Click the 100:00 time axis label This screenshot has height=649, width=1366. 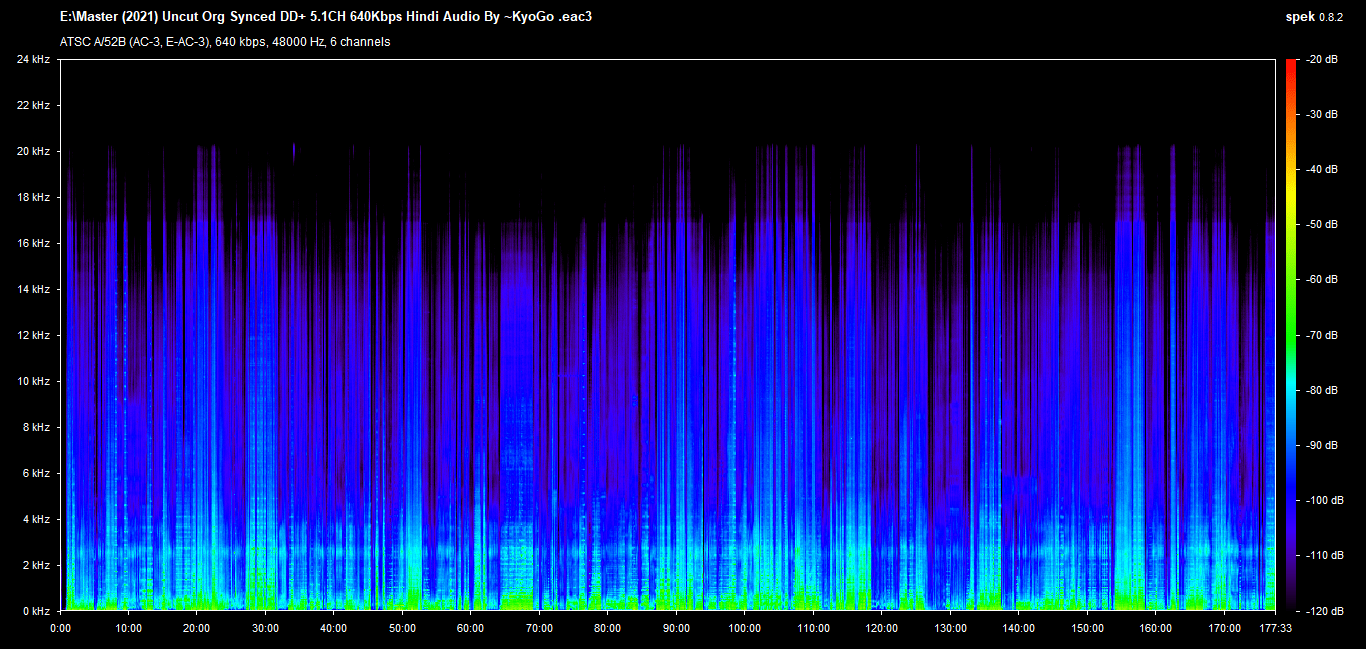745,629
